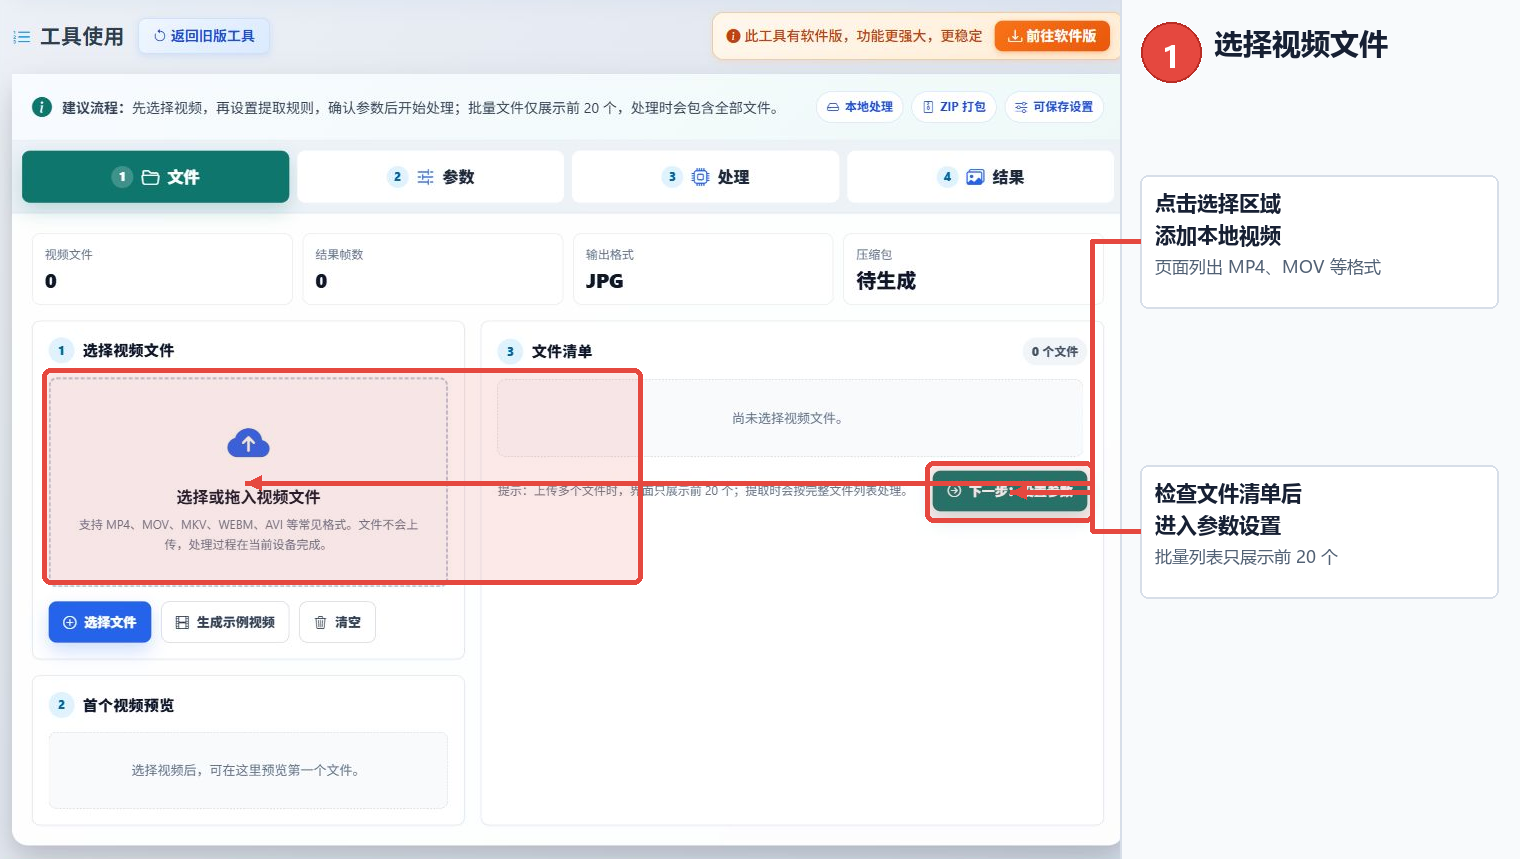The width and height of the screenshot is (1520, 859).
Task: Click the 返回旧版工具 button
Action: (x=204, y=36)
